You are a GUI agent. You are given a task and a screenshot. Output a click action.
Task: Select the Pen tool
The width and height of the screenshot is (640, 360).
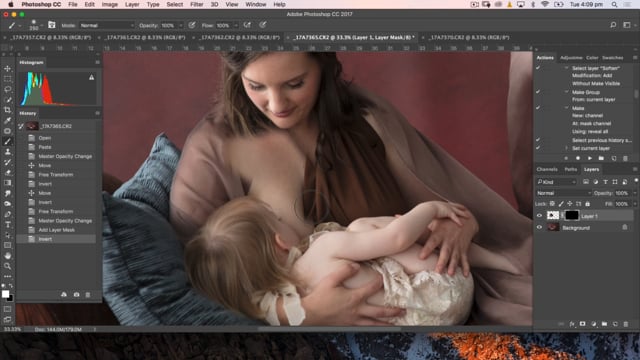(7, 214)
